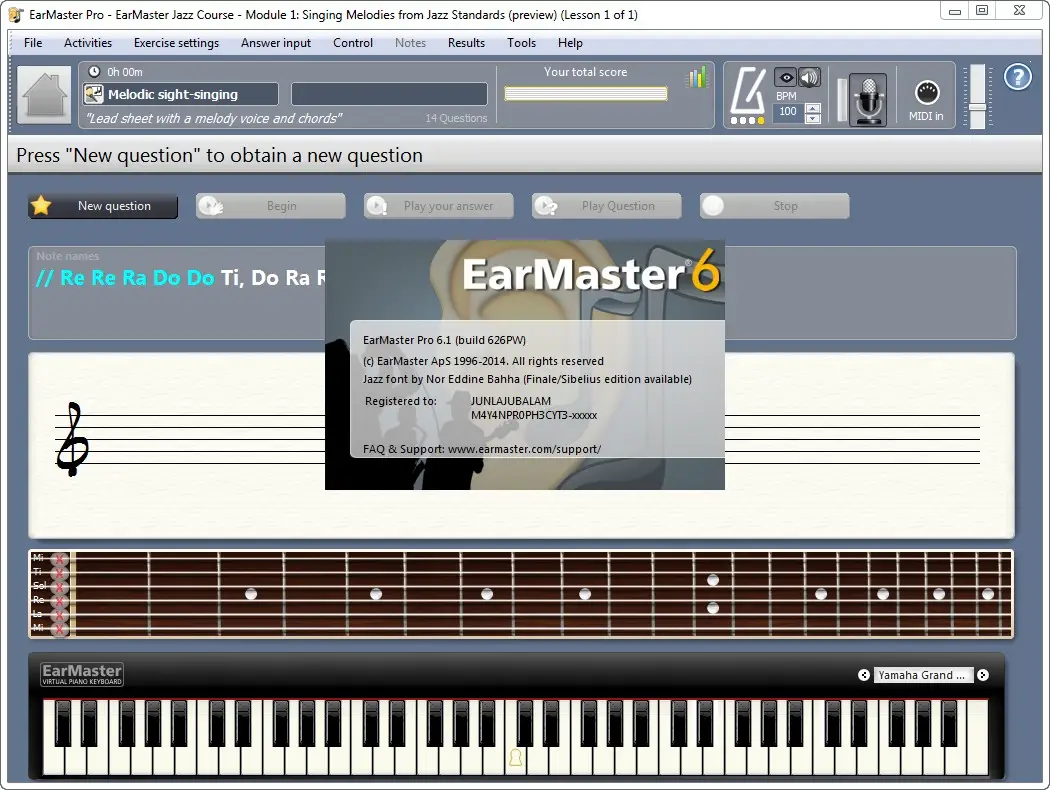Open the Activities menu
This screenshot has width=1050, height=790.
click(88, 43)
